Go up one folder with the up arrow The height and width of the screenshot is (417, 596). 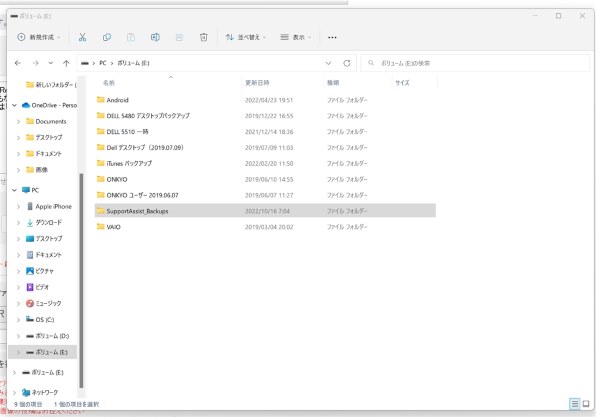(66, 63)
